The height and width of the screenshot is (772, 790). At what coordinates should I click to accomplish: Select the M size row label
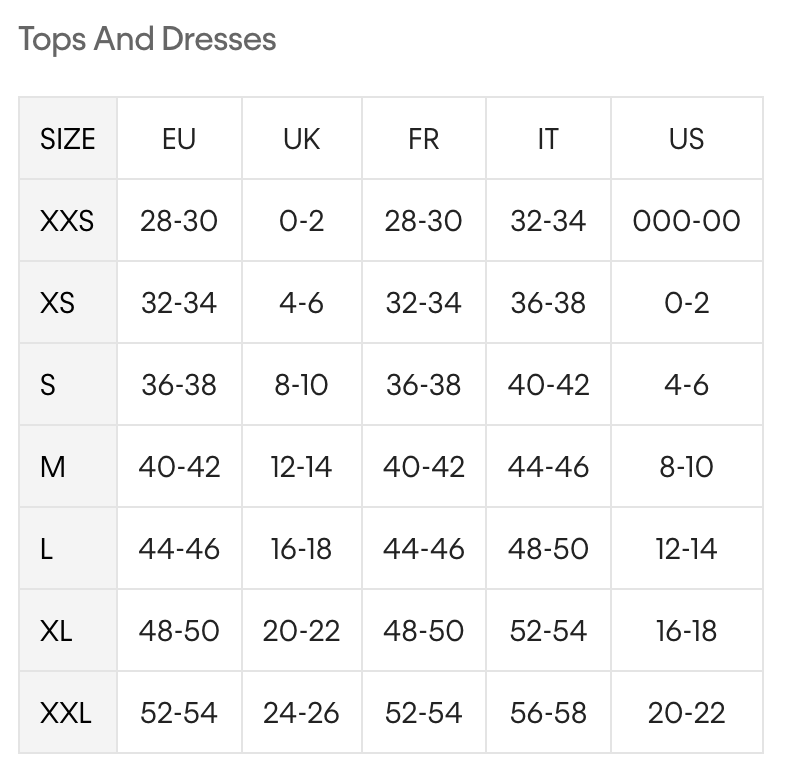coord(53,467)
